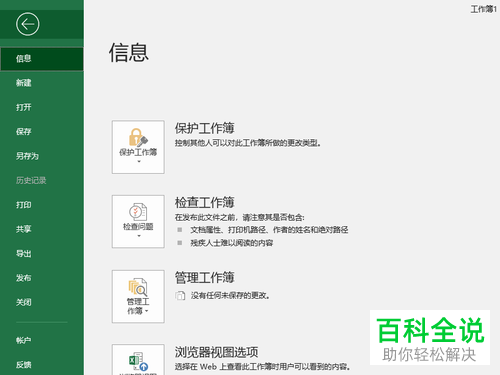Click the 检查工作簿 section heading
Image resolution: width=500 pixels, height=375 pixels.
tap(205, 202)
